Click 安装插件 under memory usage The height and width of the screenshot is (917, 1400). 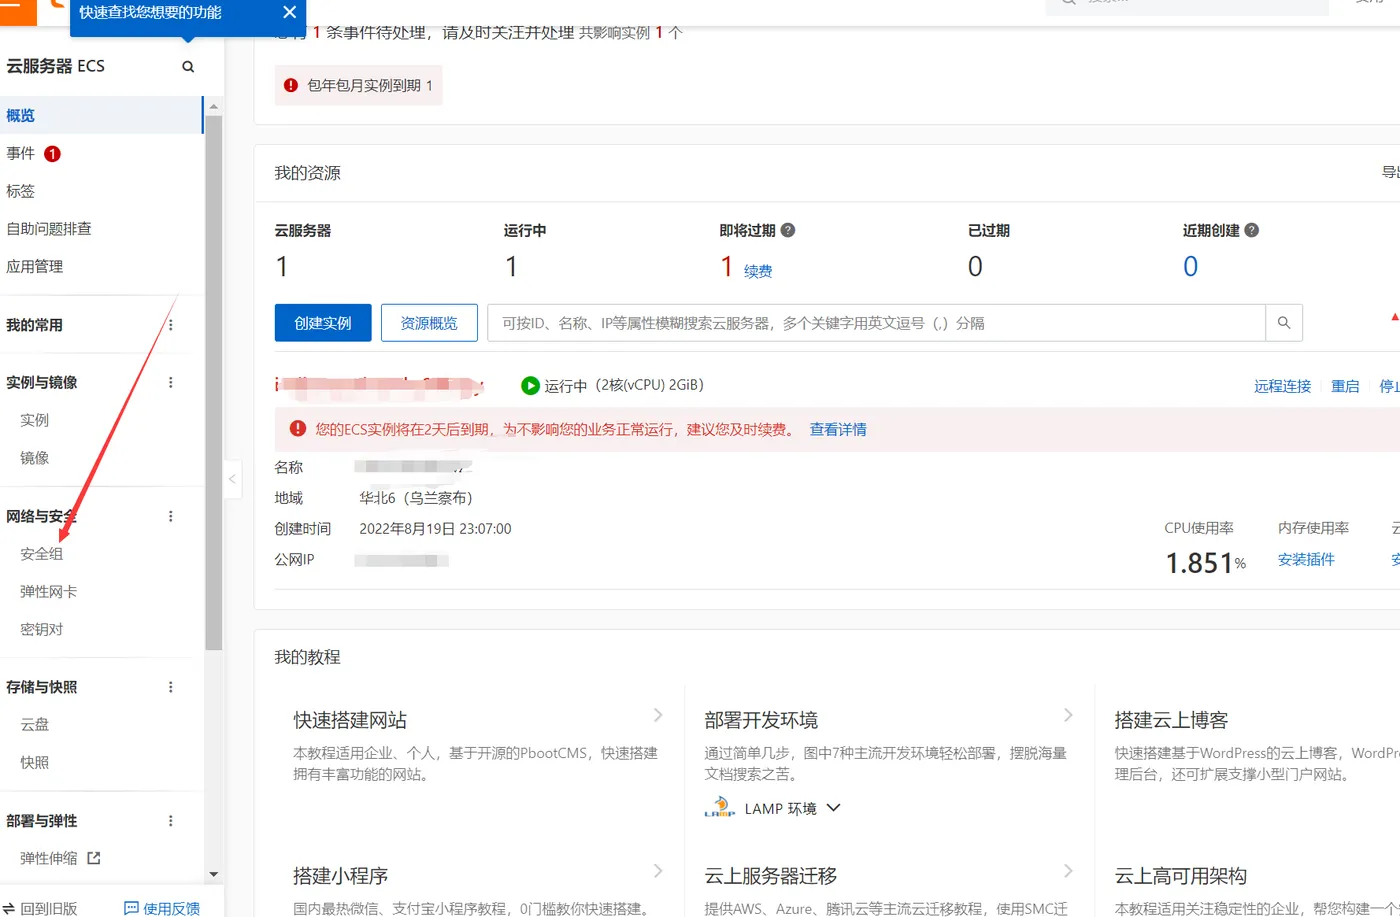point(1306,559)
